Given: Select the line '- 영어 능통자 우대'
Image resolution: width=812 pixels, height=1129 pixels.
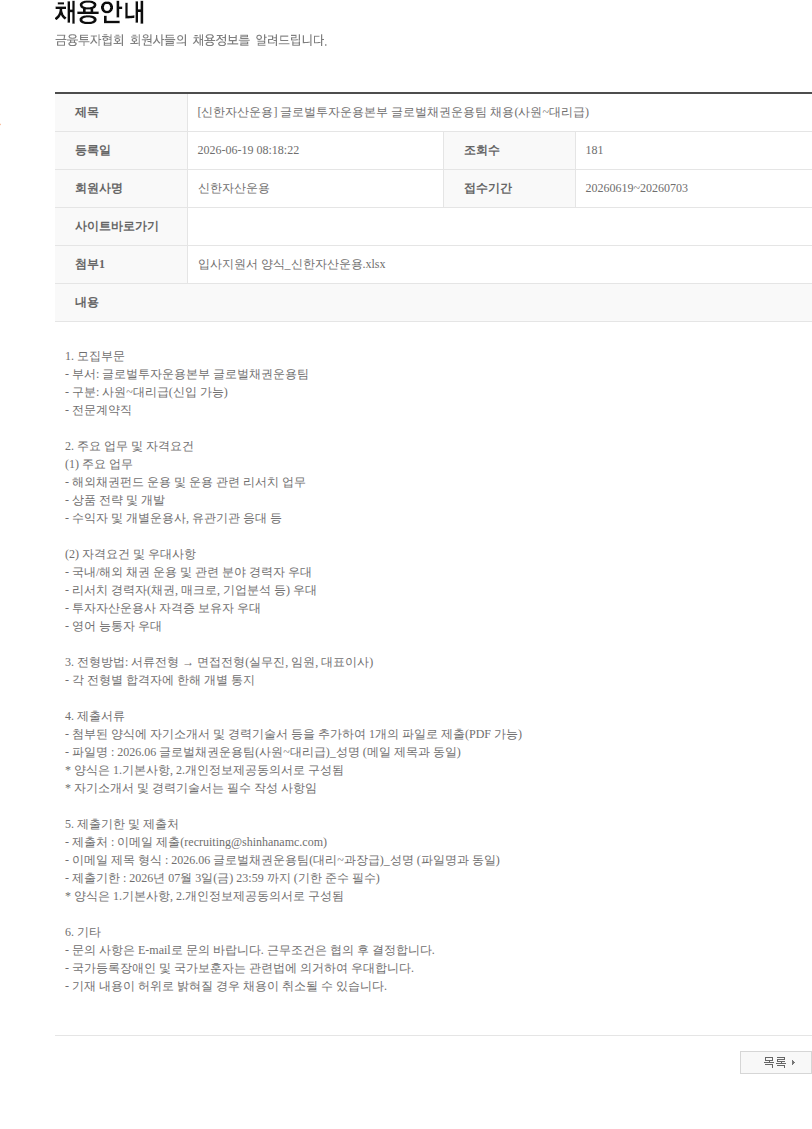Looking at the screenshot, I should [x=113, y=626].
